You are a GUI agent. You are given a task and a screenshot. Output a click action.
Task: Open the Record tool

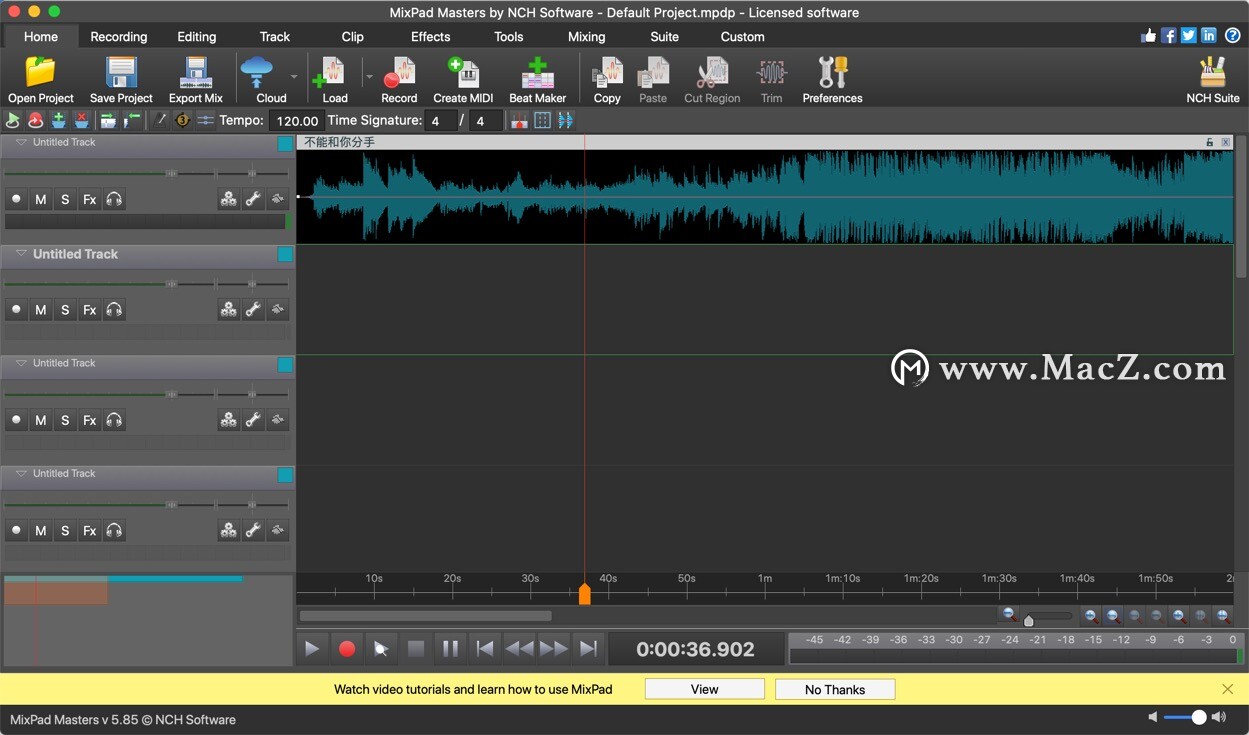coord(398,79)
